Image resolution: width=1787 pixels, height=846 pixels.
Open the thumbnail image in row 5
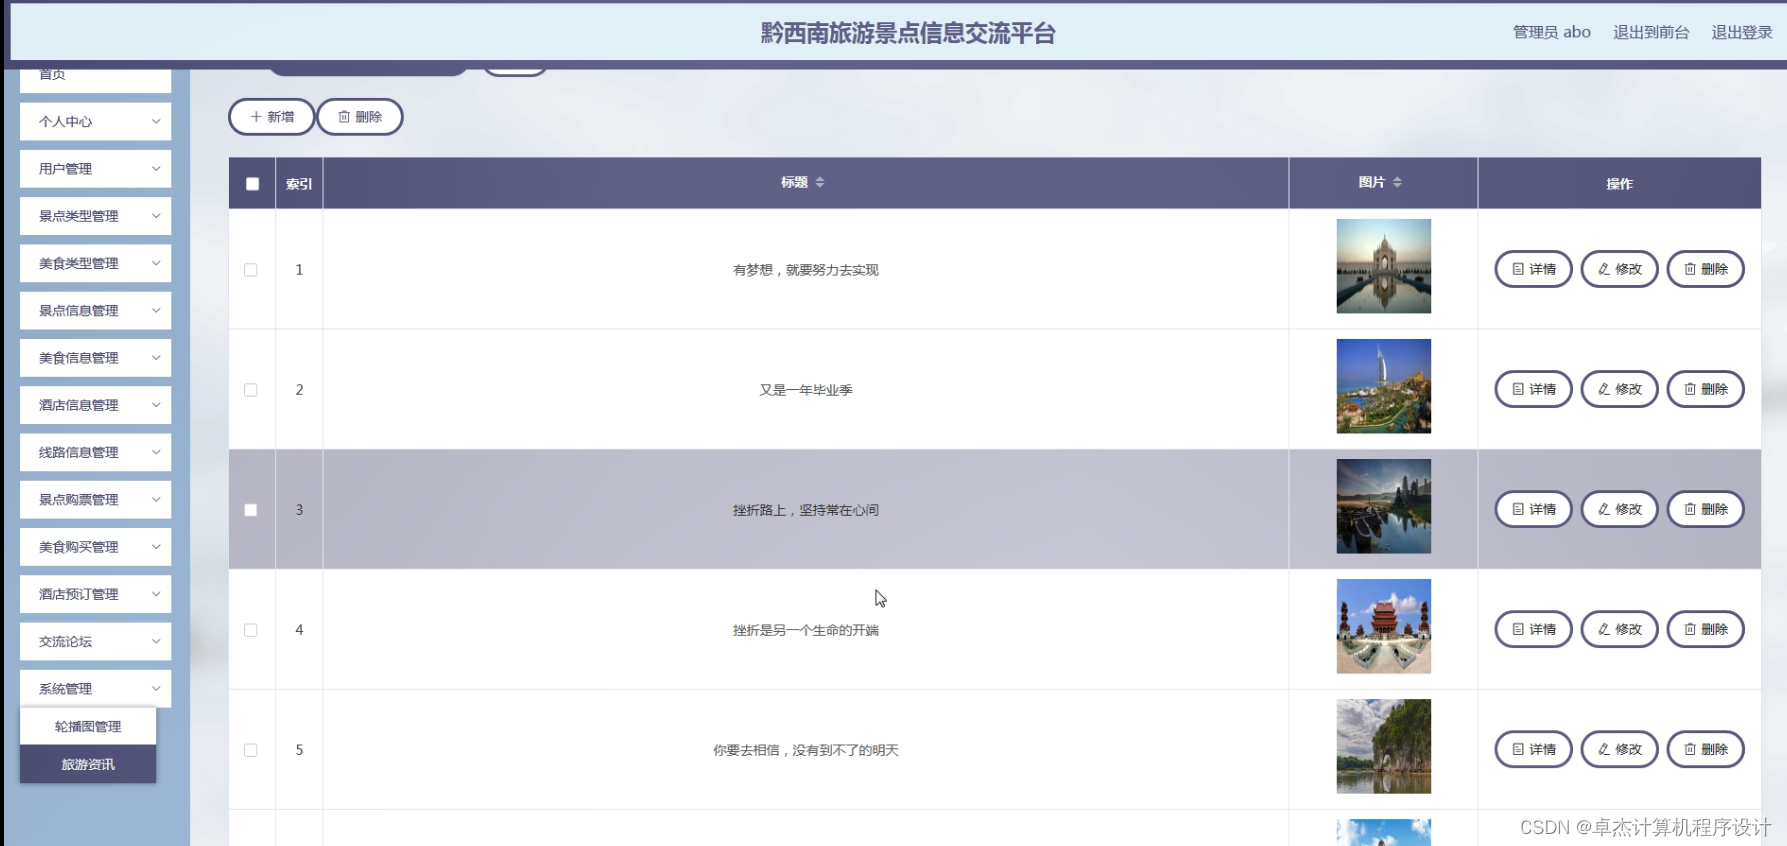point(1383,746)
